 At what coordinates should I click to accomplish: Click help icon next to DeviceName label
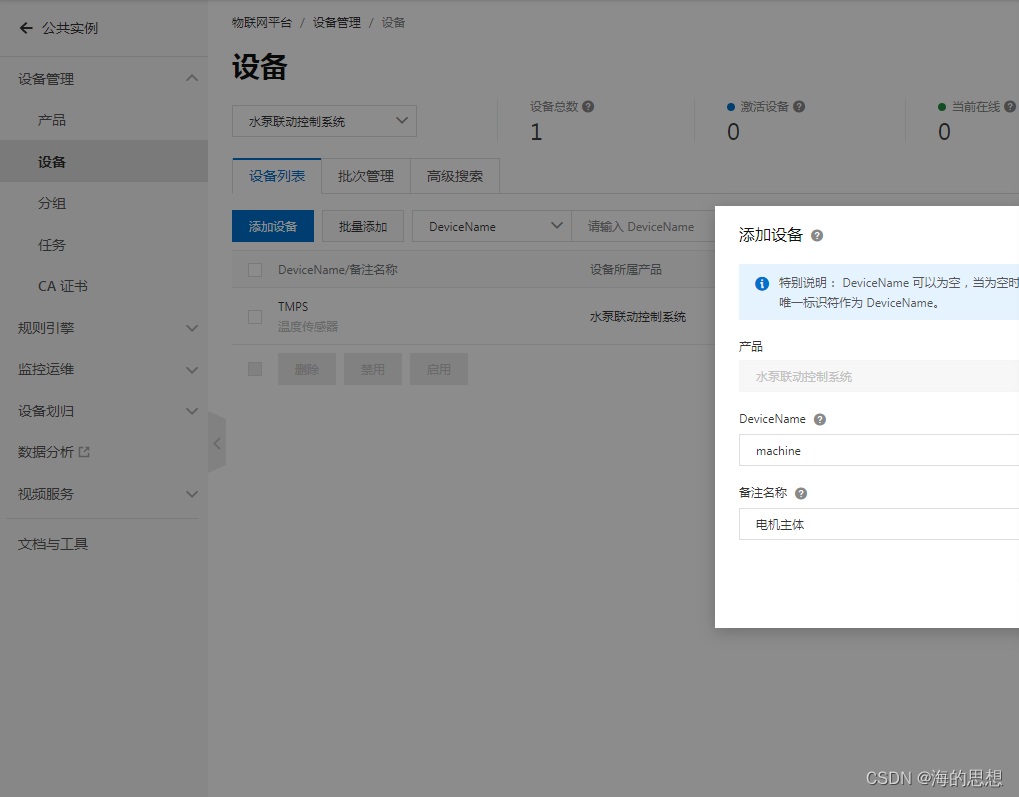(x=820, y=419)
